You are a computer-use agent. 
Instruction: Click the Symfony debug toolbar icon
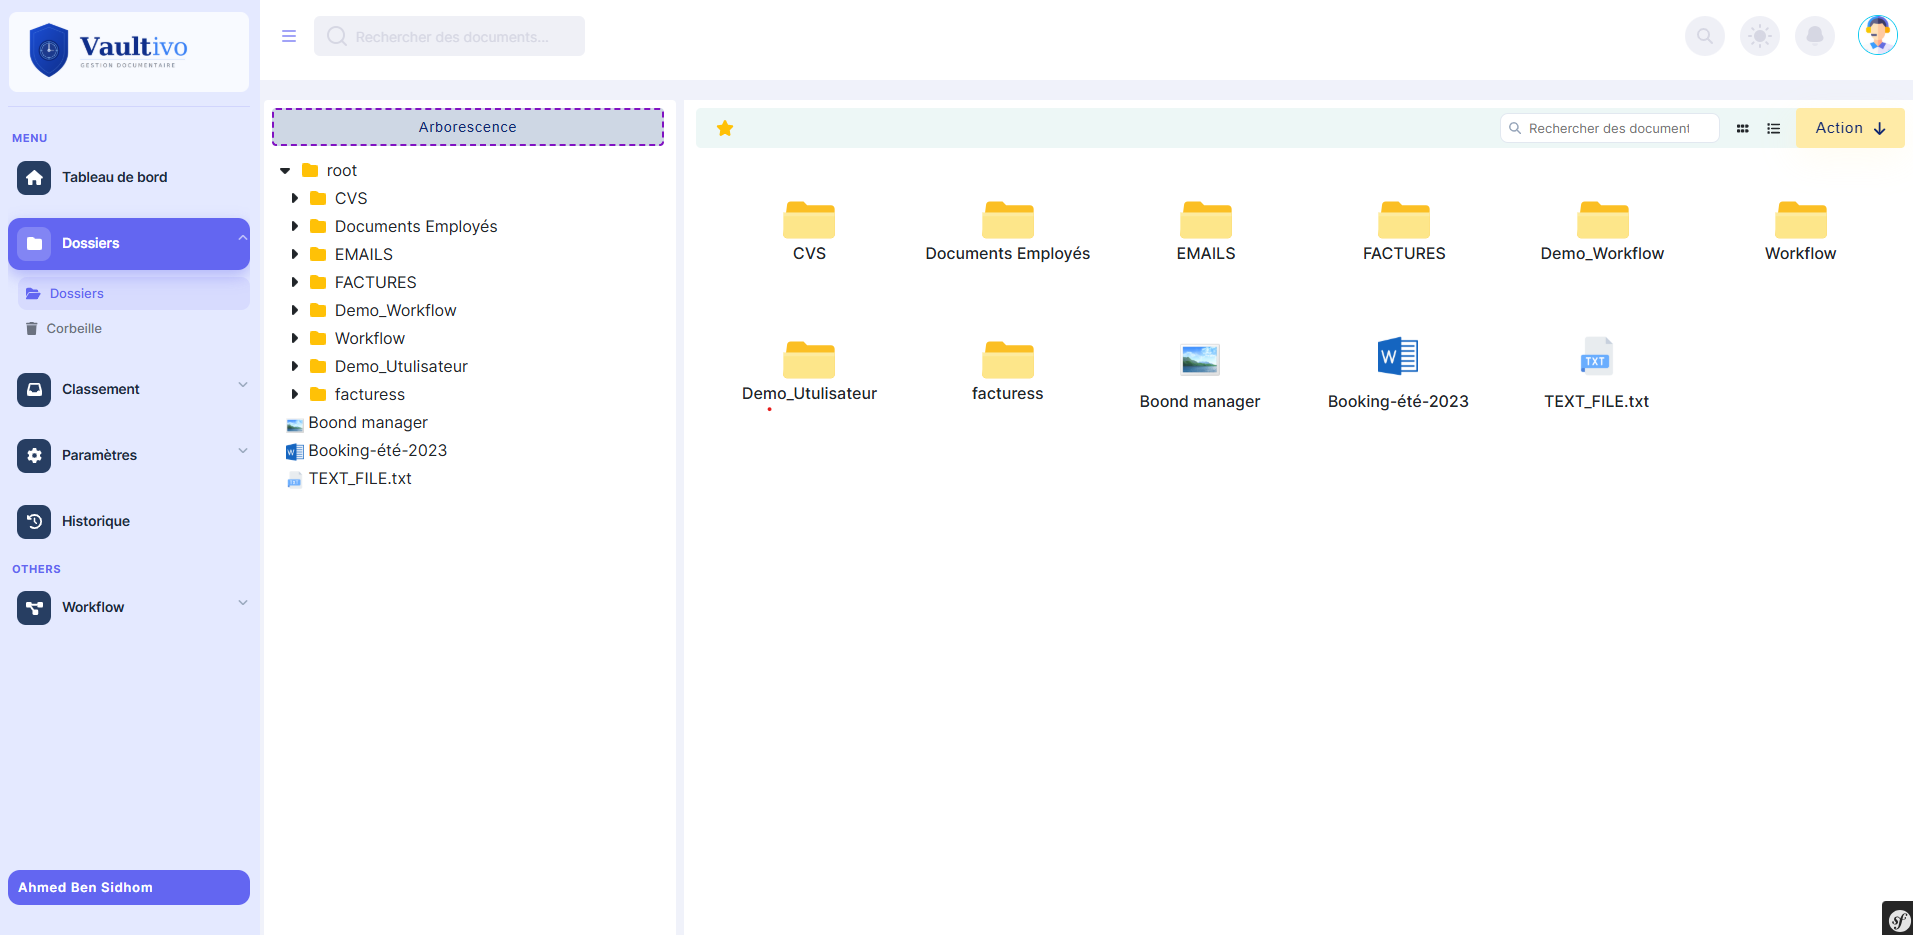(x=1898, y=919)
